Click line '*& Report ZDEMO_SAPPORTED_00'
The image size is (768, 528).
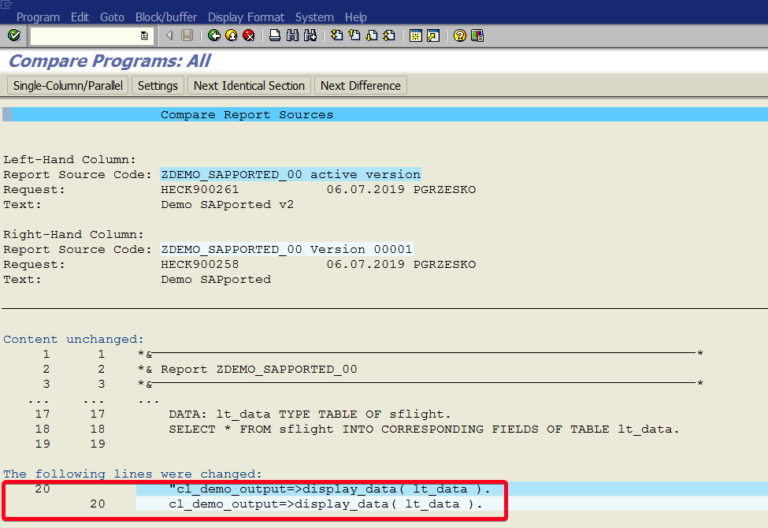coord(247,369)
